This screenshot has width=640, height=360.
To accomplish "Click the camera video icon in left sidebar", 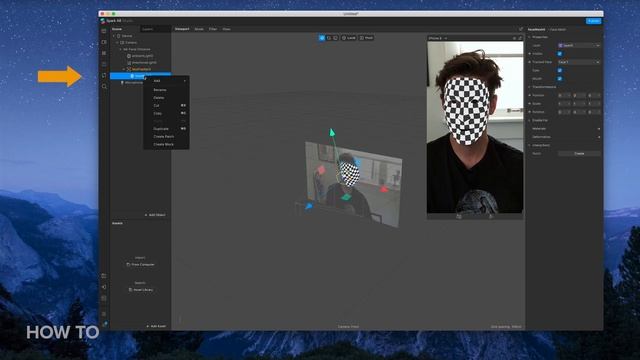I will [104, 42].
